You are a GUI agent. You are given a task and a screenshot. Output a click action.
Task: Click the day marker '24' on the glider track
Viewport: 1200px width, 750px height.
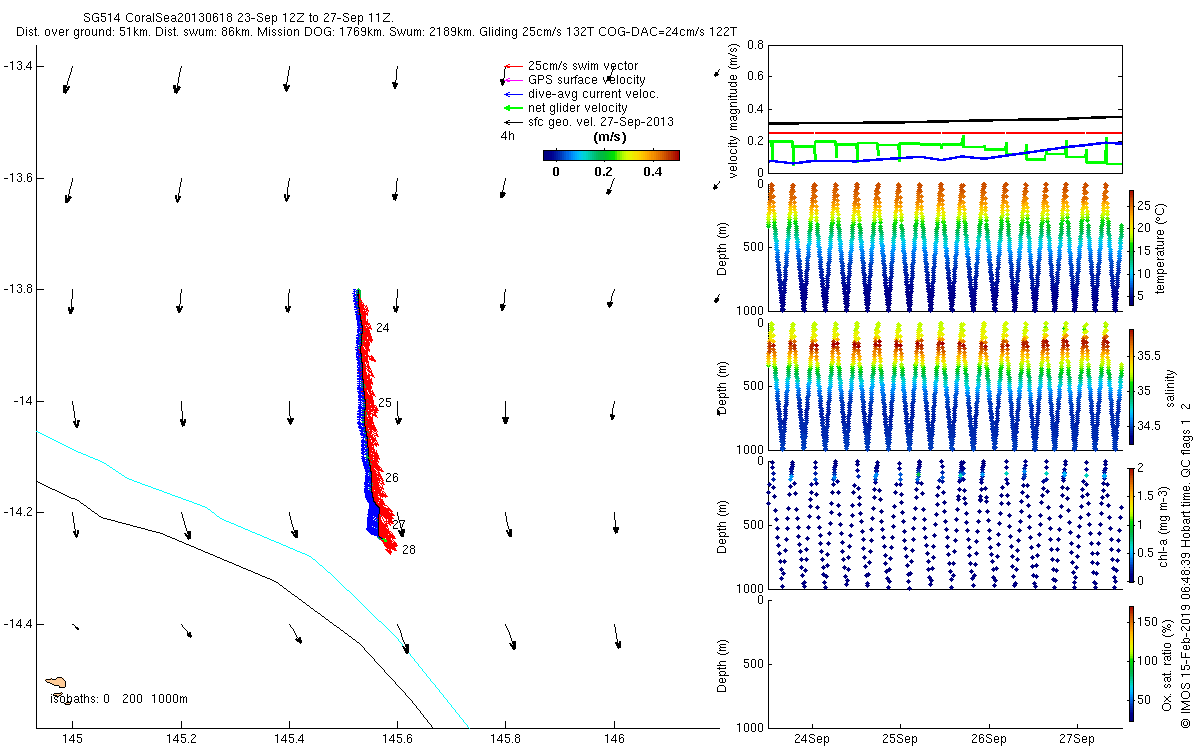click(x=383, y=328)
